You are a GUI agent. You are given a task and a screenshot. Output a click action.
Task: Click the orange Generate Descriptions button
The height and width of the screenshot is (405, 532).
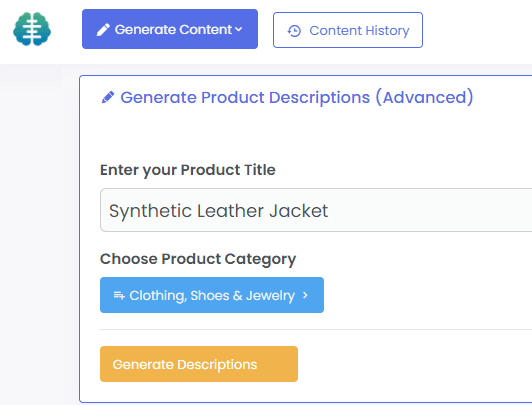point(199,364)
